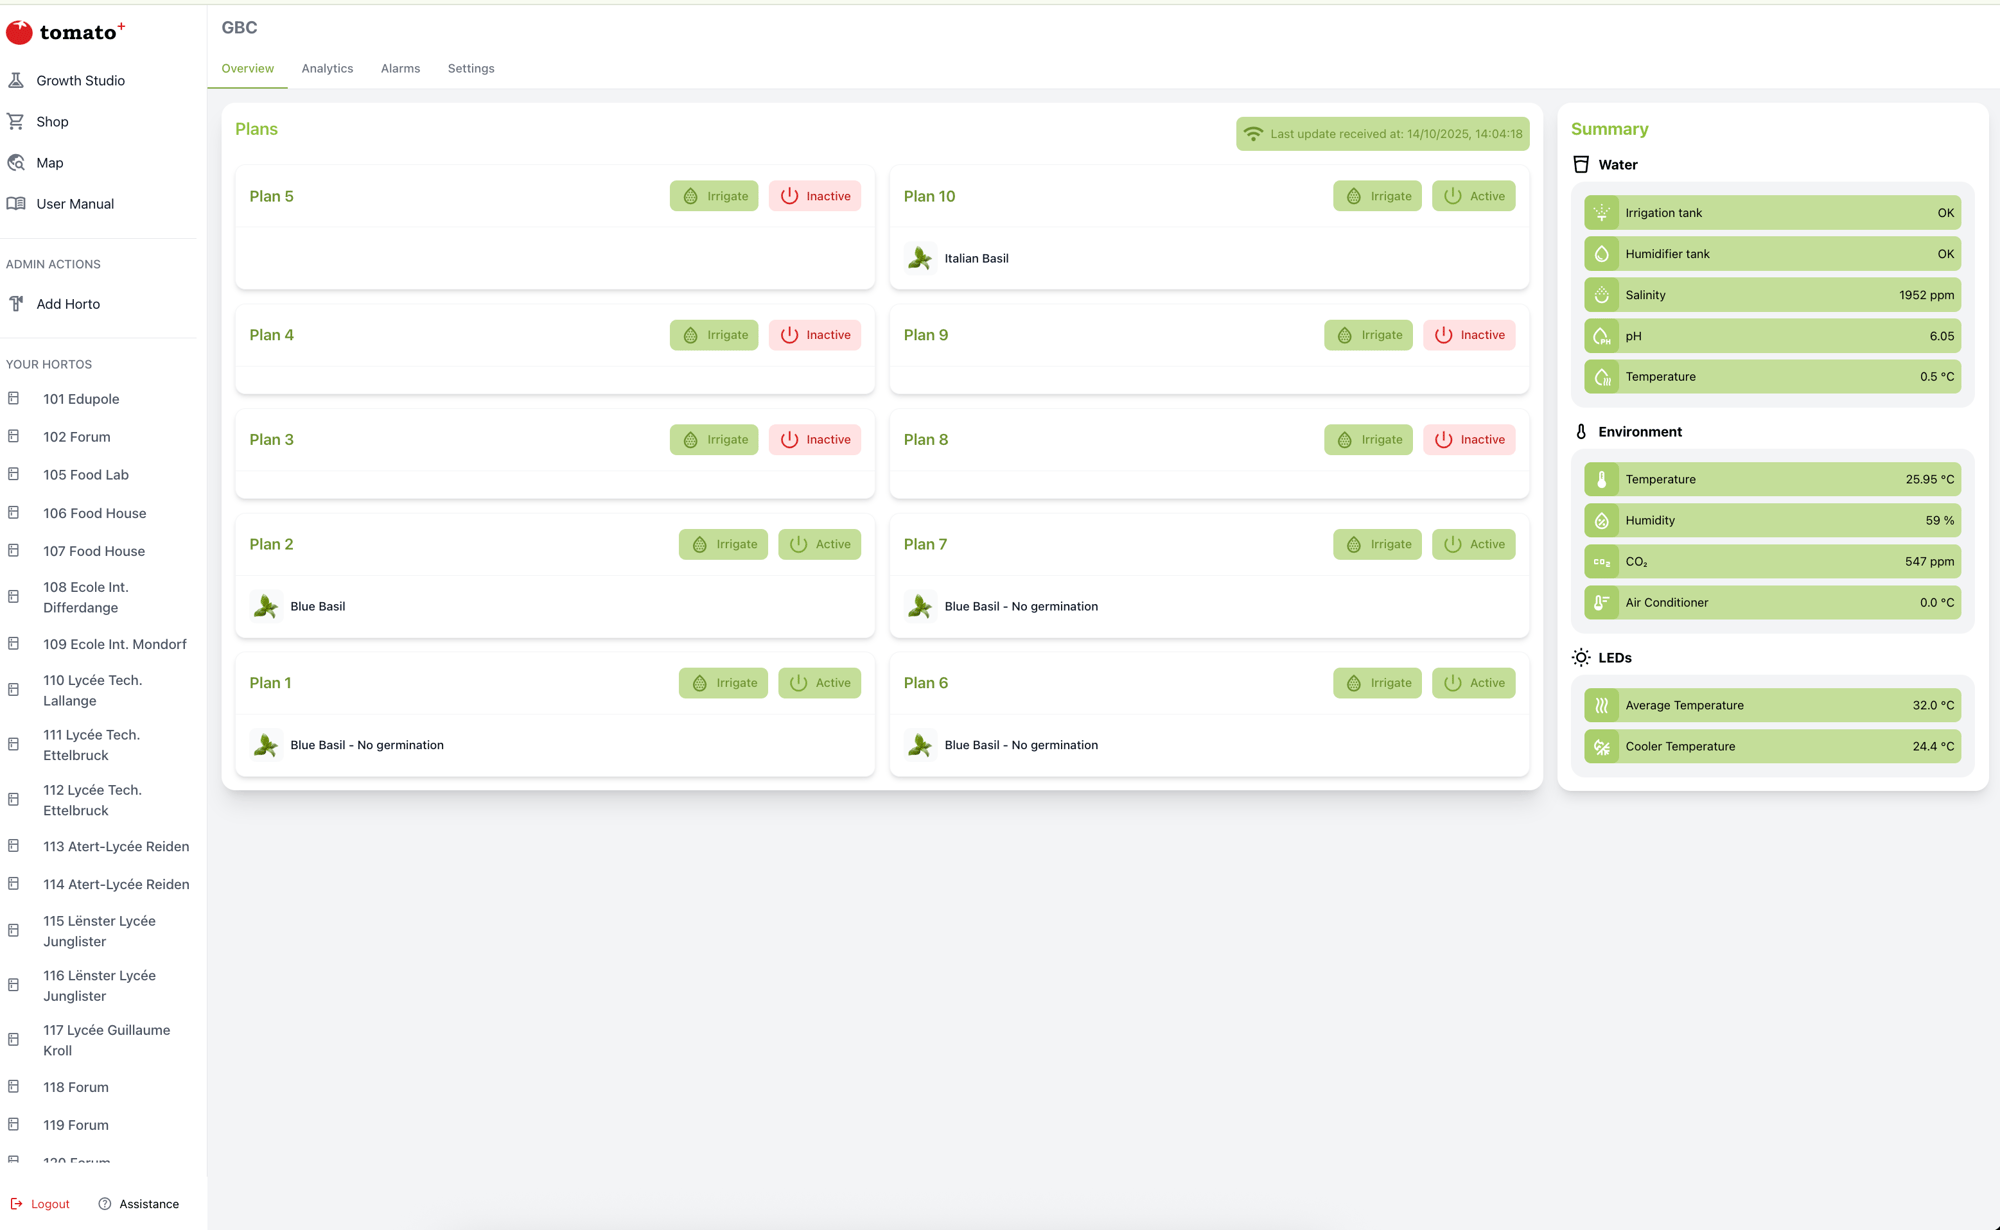Switch to the Analytics tab

click(x=327, y=68)
